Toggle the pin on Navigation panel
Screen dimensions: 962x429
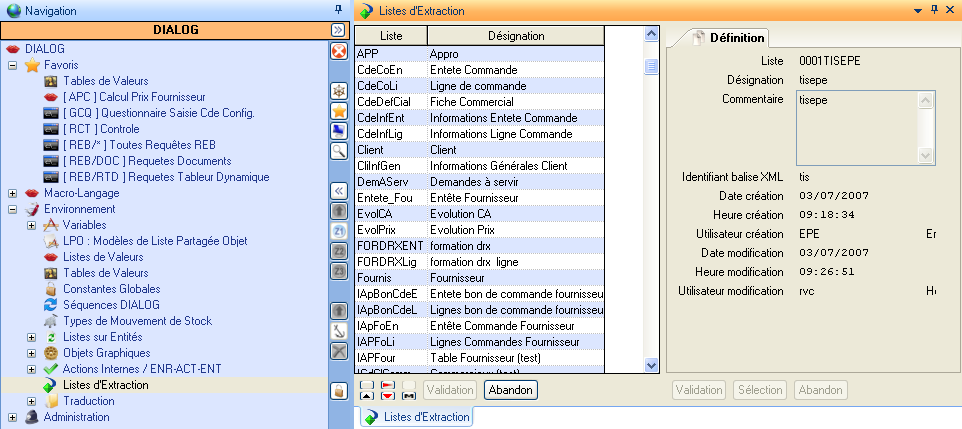(x=338, y=9)
